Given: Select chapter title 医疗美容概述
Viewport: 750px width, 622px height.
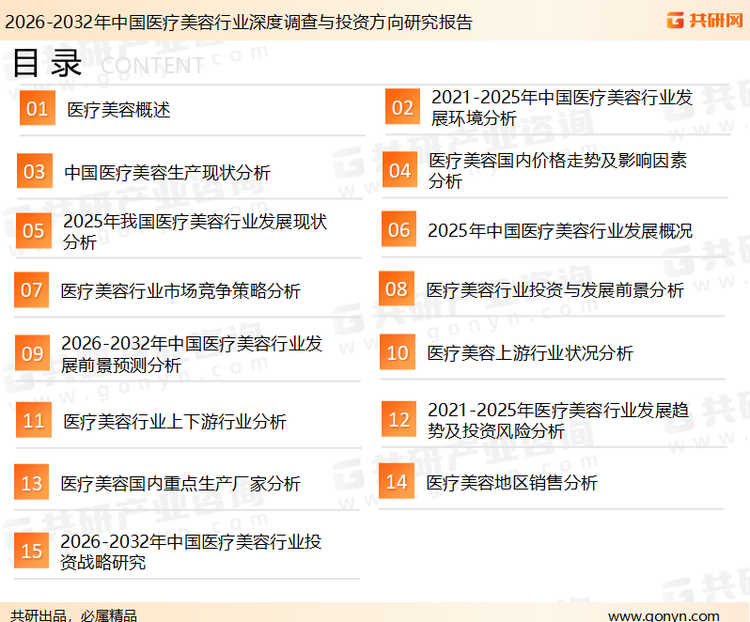Looking at the screenshot, I should [119, 110].
